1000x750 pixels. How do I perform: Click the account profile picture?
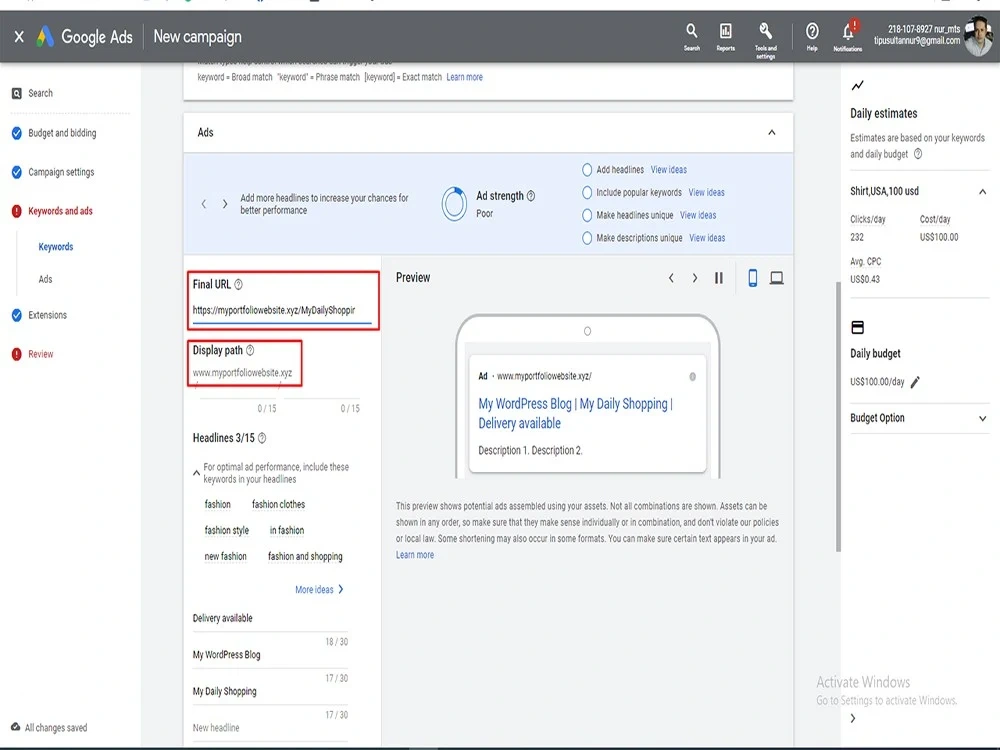[979, 37]
